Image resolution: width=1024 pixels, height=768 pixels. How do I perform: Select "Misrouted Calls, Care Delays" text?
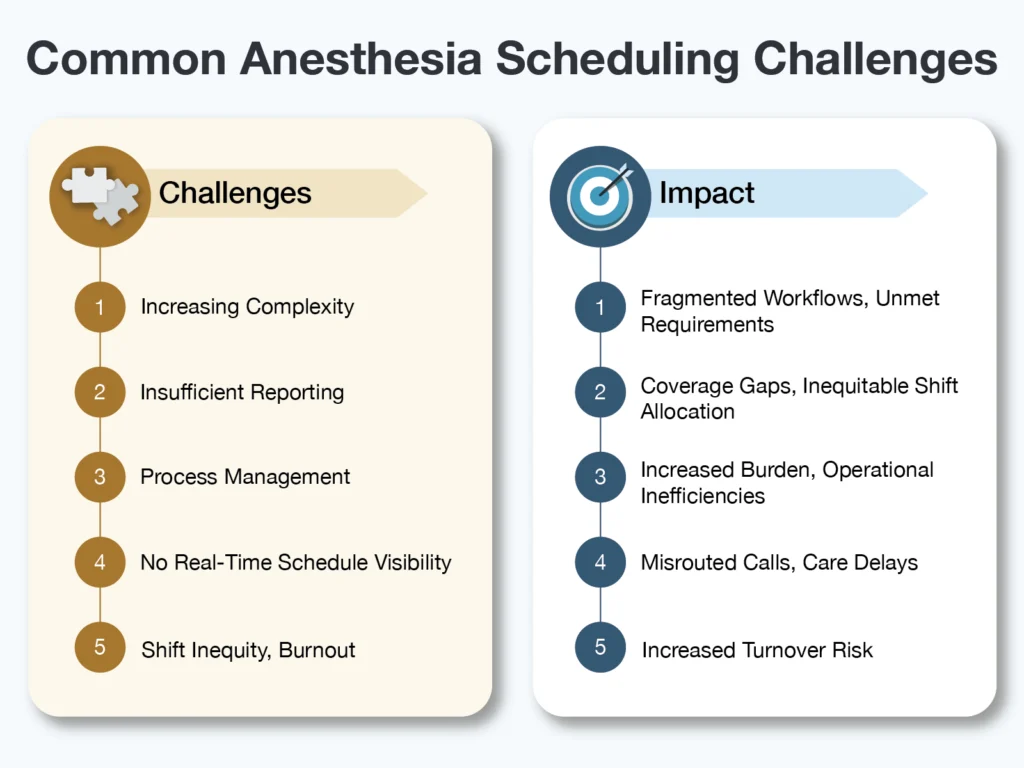(779, 563)
